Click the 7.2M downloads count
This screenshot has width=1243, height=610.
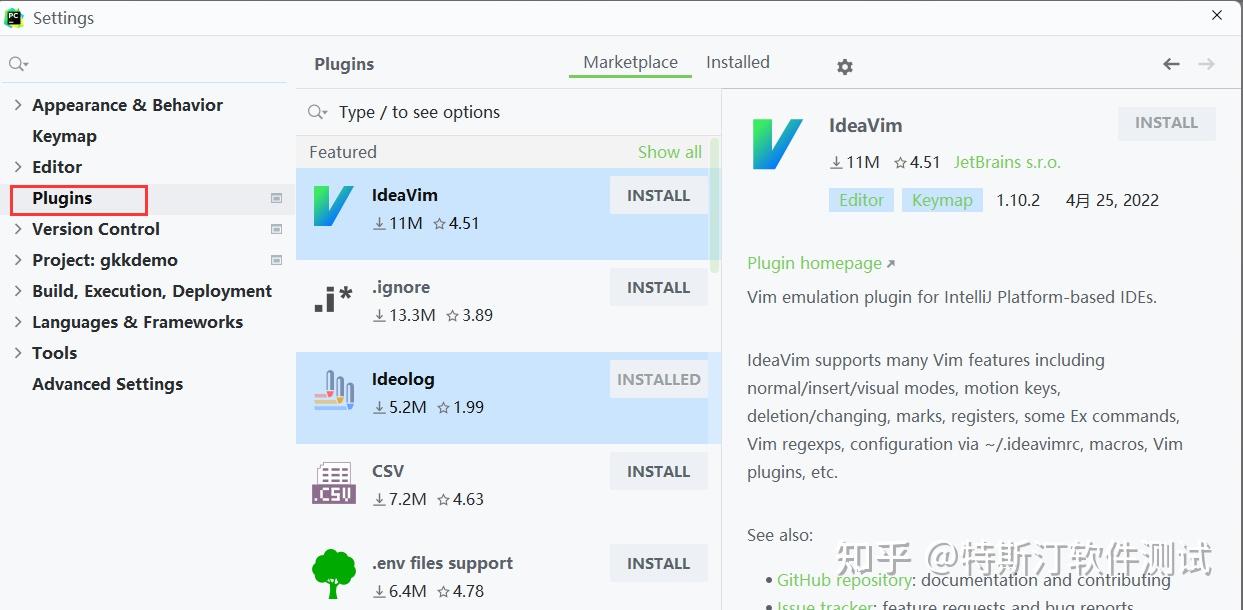[399, 499]
